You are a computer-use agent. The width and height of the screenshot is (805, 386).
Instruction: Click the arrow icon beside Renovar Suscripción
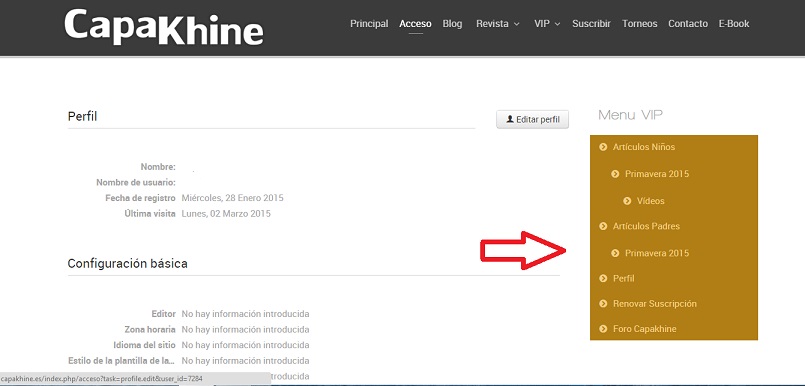[603, 303]
